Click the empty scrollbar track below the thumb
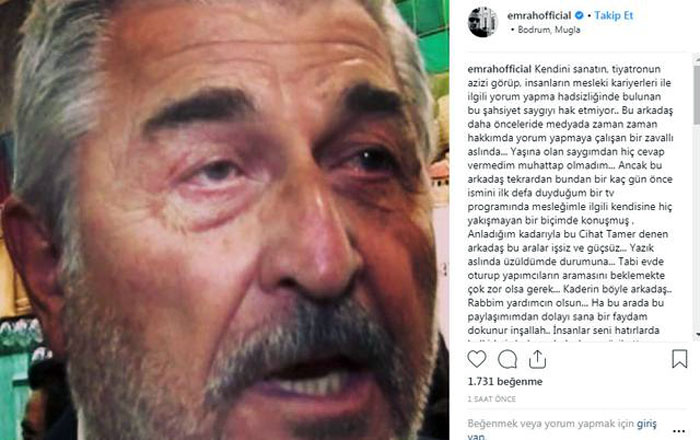The width and height of the screenshot is (700, 440). tap(697, 228)
